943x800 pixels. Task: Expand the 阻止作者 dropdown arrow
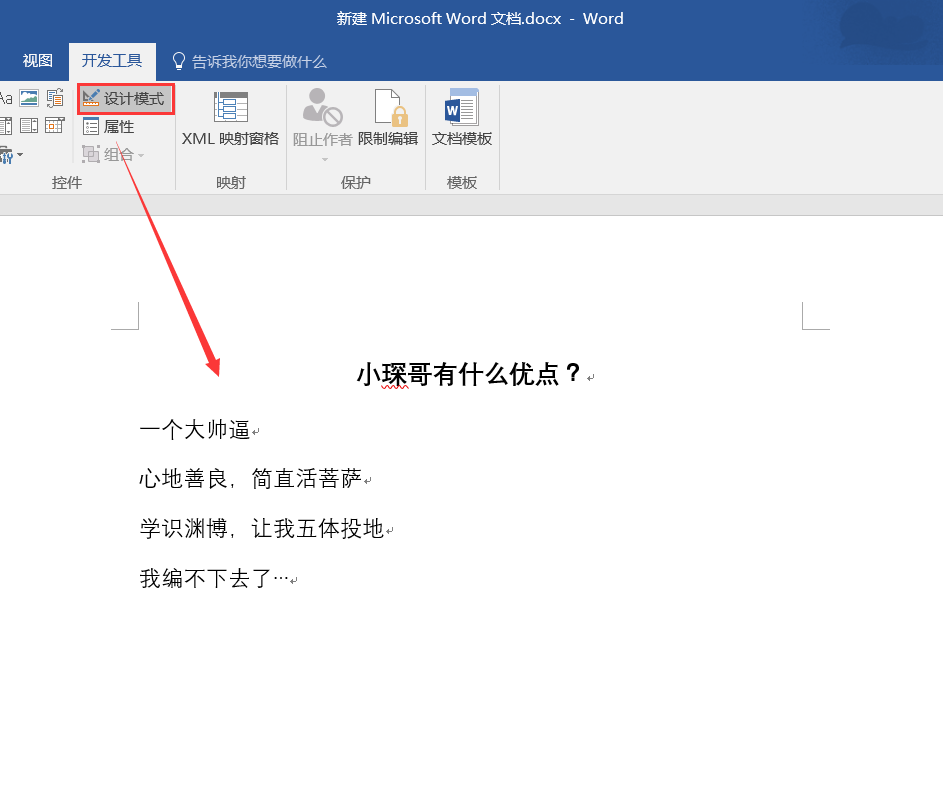tap(325, 159)
